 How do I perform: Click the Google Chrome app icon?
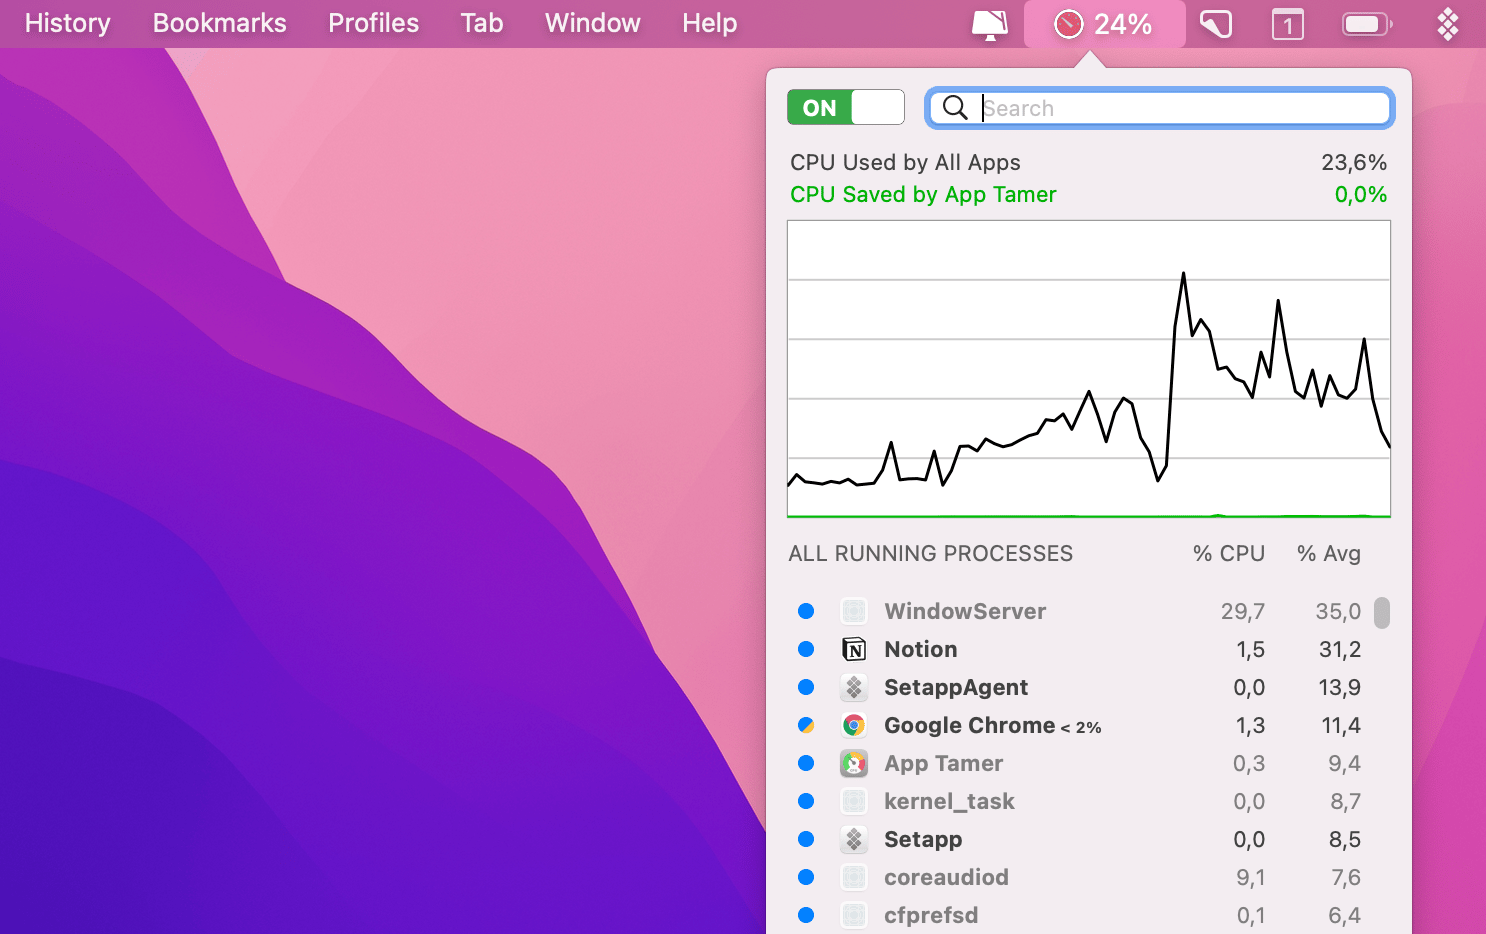pos(854,725)
